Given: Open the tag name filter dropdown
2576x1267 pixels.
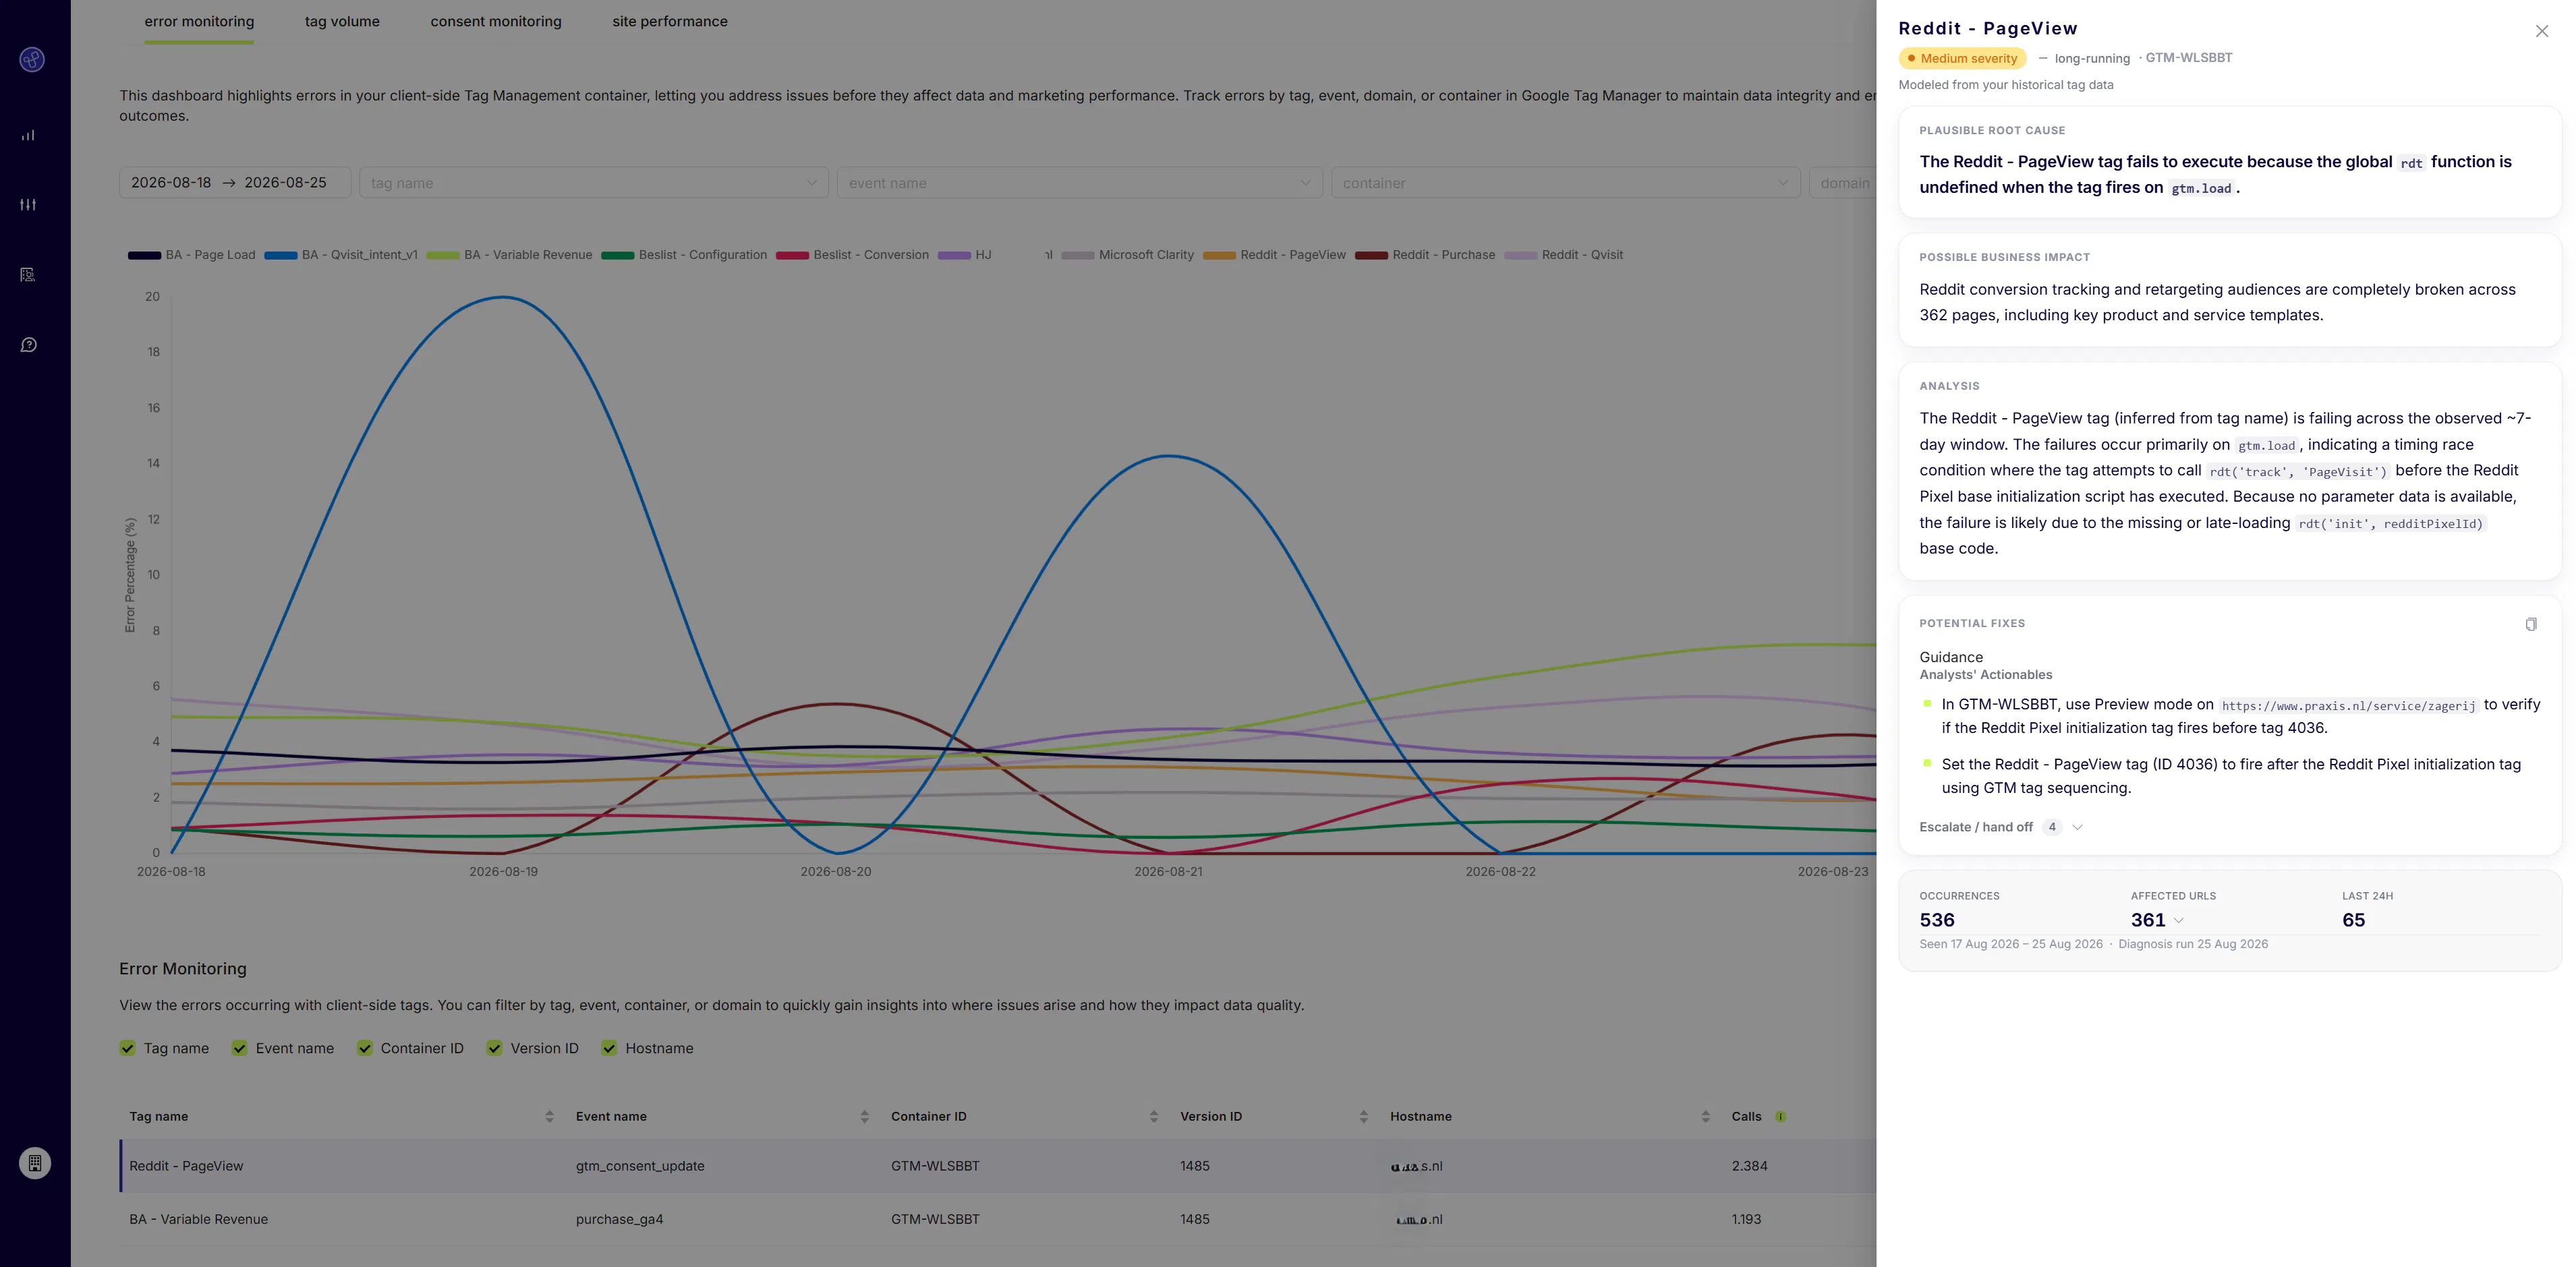Looking at the screenshot, I should point(594,183).
